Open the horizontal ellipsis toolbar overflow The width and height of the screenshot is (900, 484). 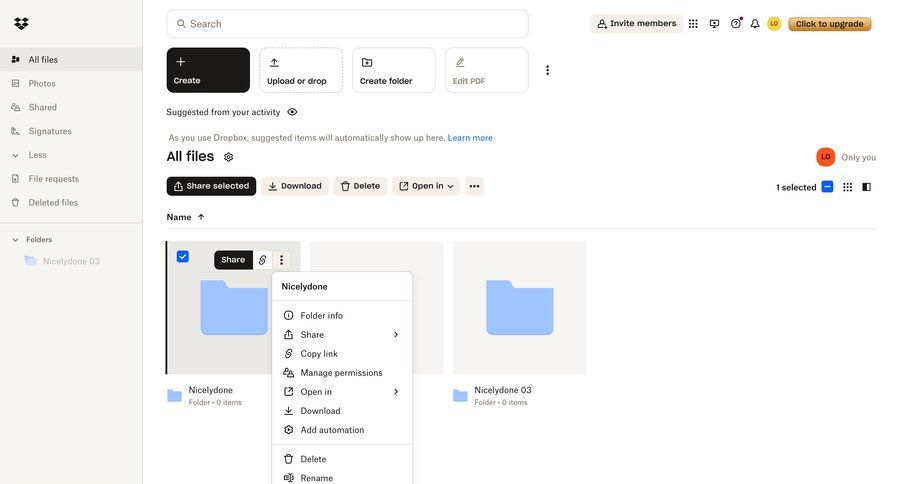(474, 186)
